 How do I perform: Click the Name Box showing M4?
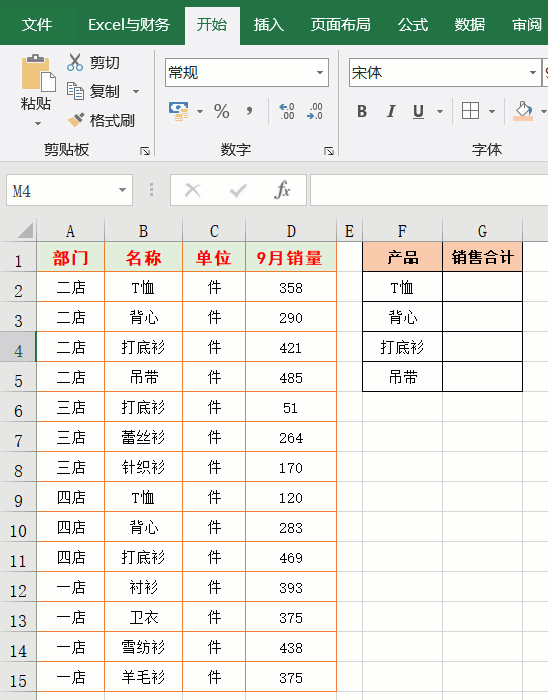pyautogui.click(x=69, y=190)
